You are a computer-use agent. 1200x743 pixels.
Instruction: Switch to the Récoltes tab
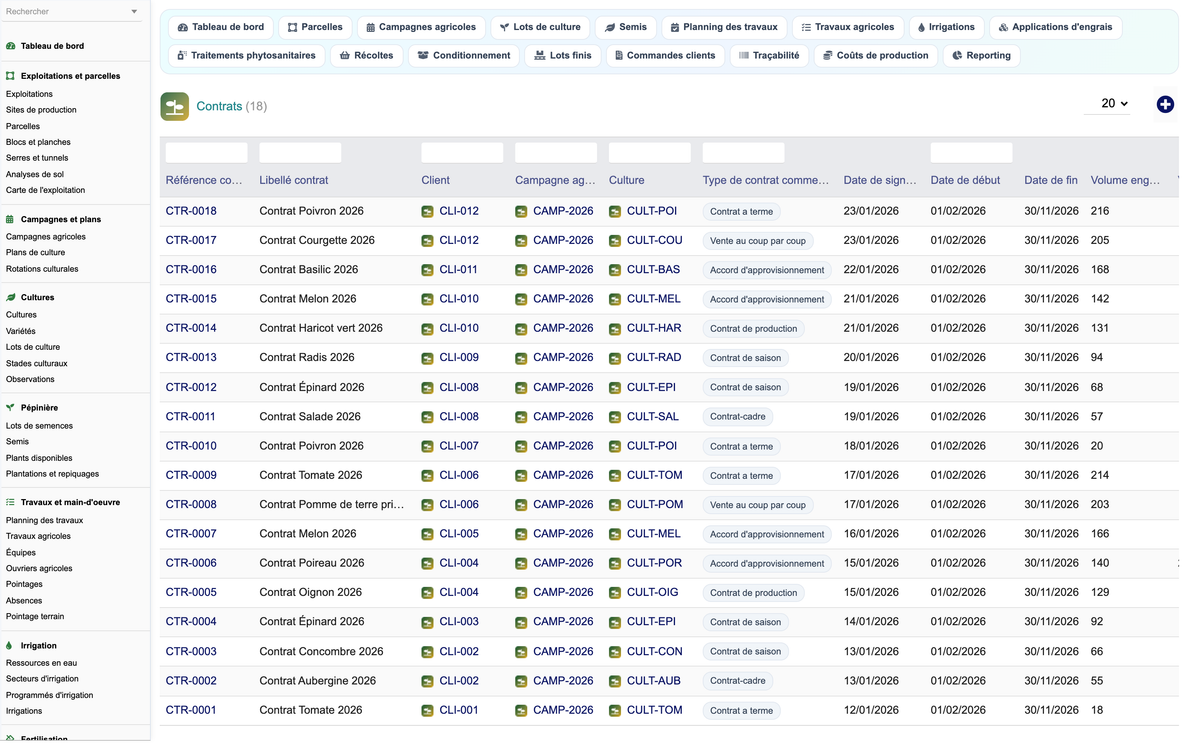tap(367, 56)
